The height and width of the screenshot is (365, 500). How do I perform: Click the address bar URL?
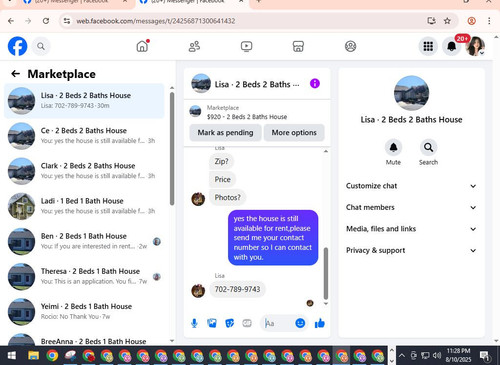(x=156, y=21)
